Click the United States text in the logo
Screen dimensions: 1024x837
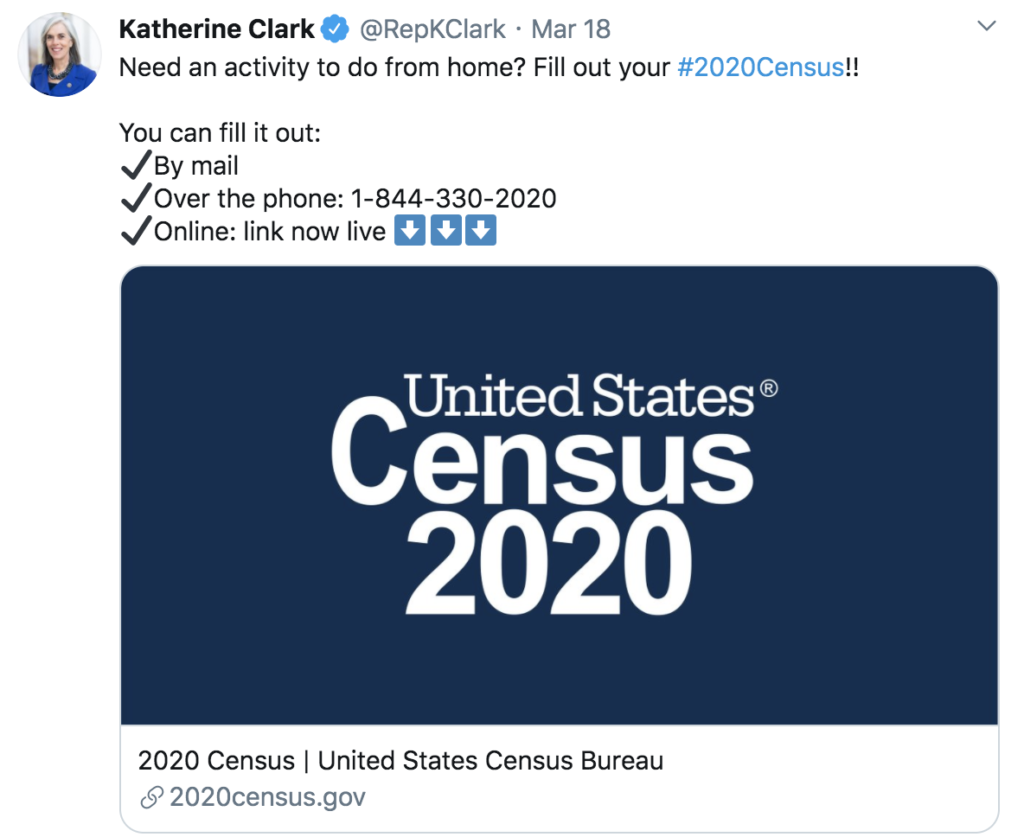click(578, 396)
